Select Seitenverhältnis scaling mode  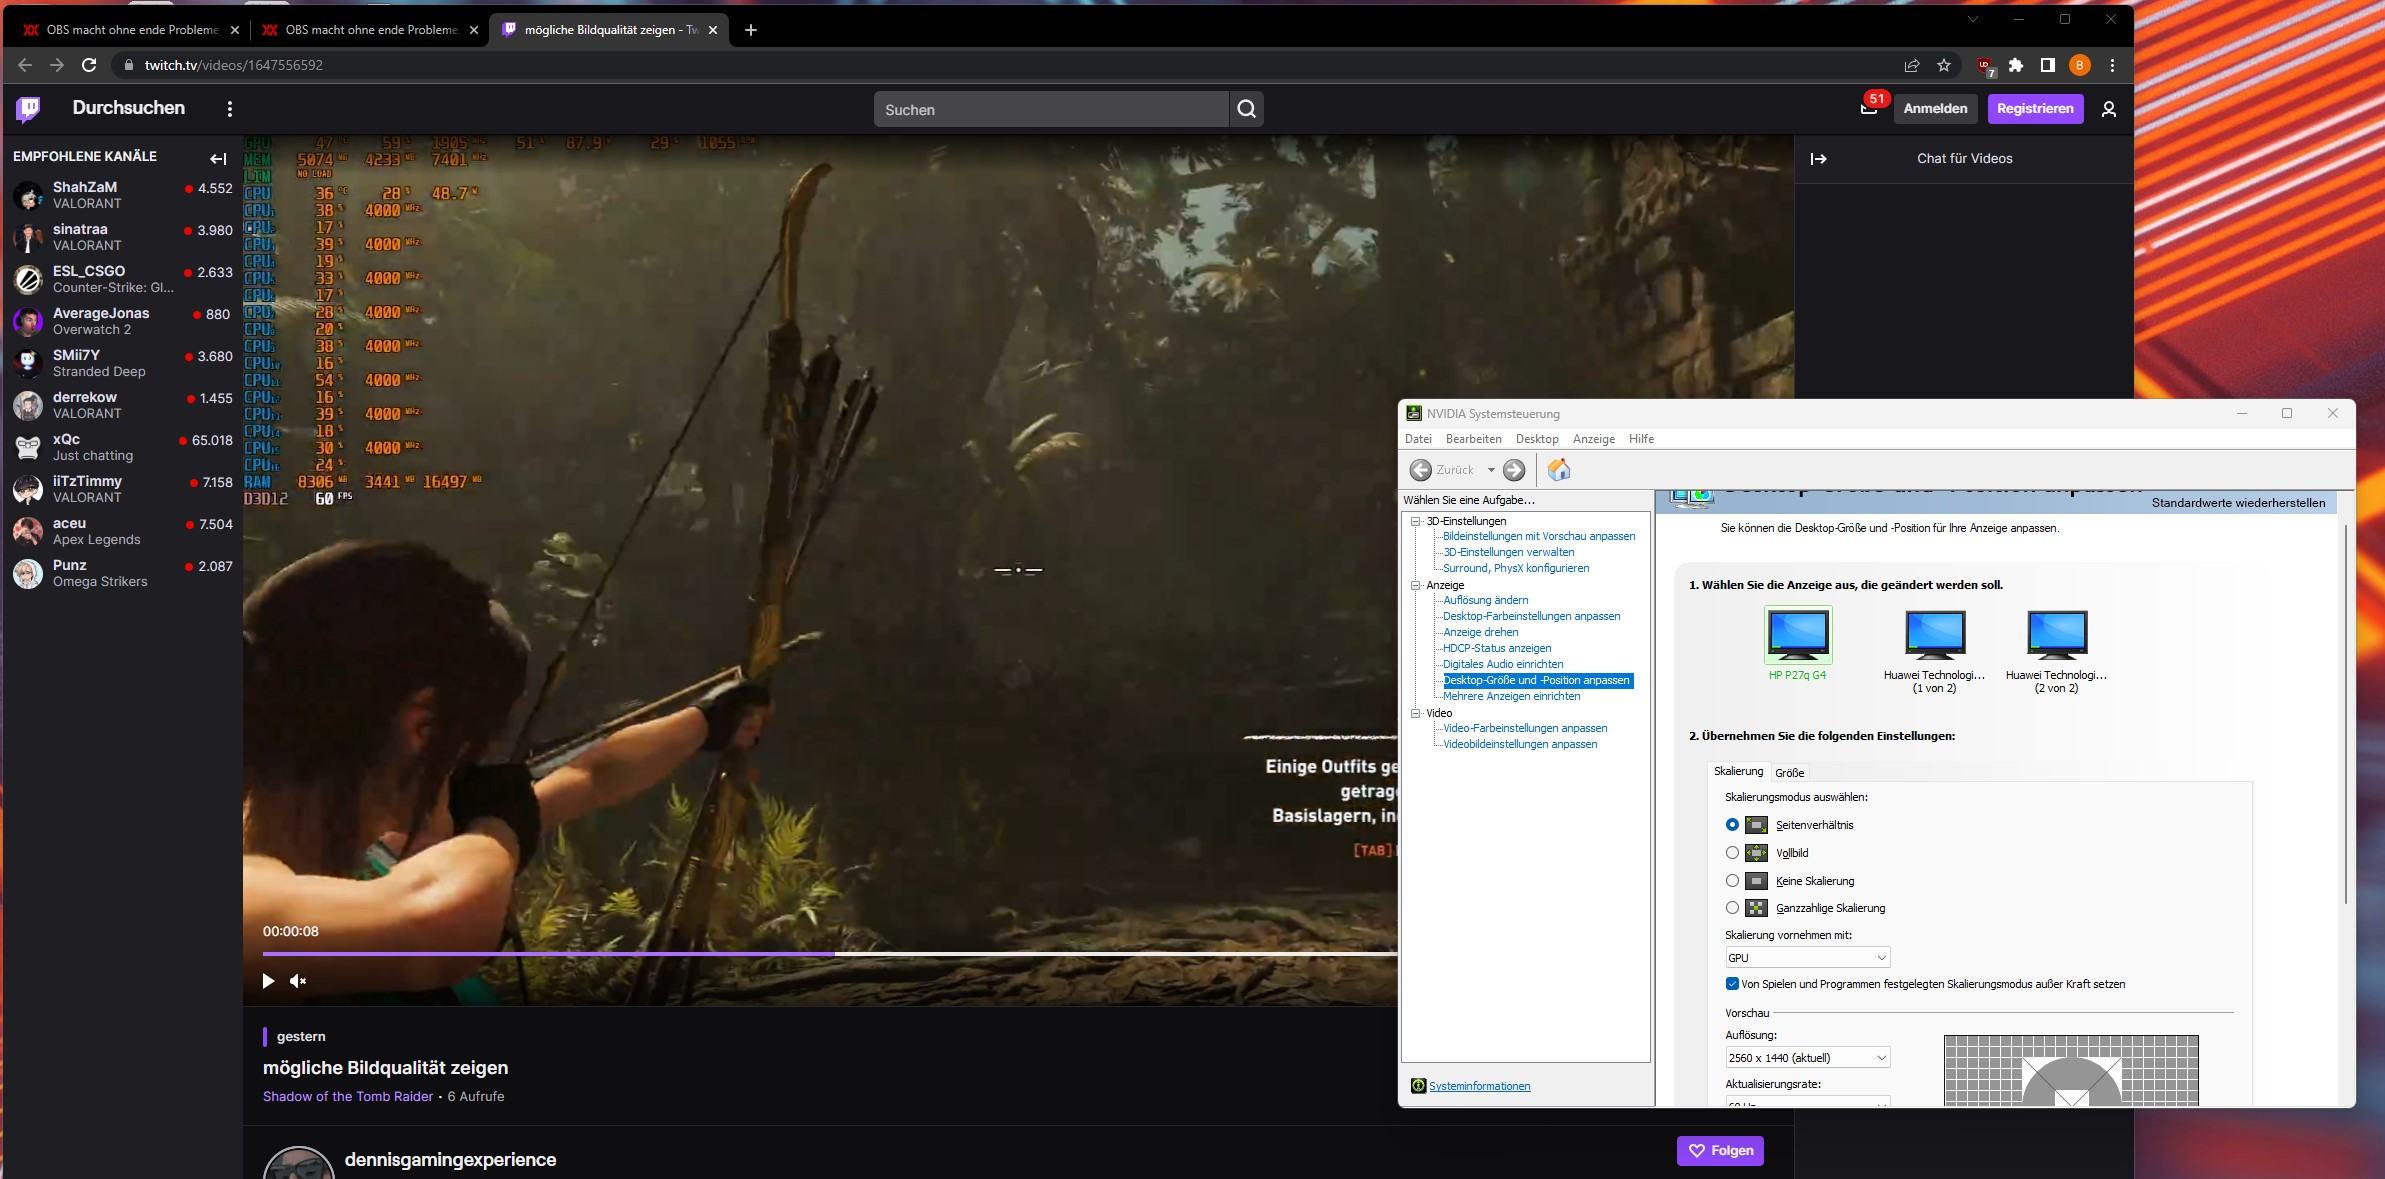pyautogui.click(x=1732, y=825)
